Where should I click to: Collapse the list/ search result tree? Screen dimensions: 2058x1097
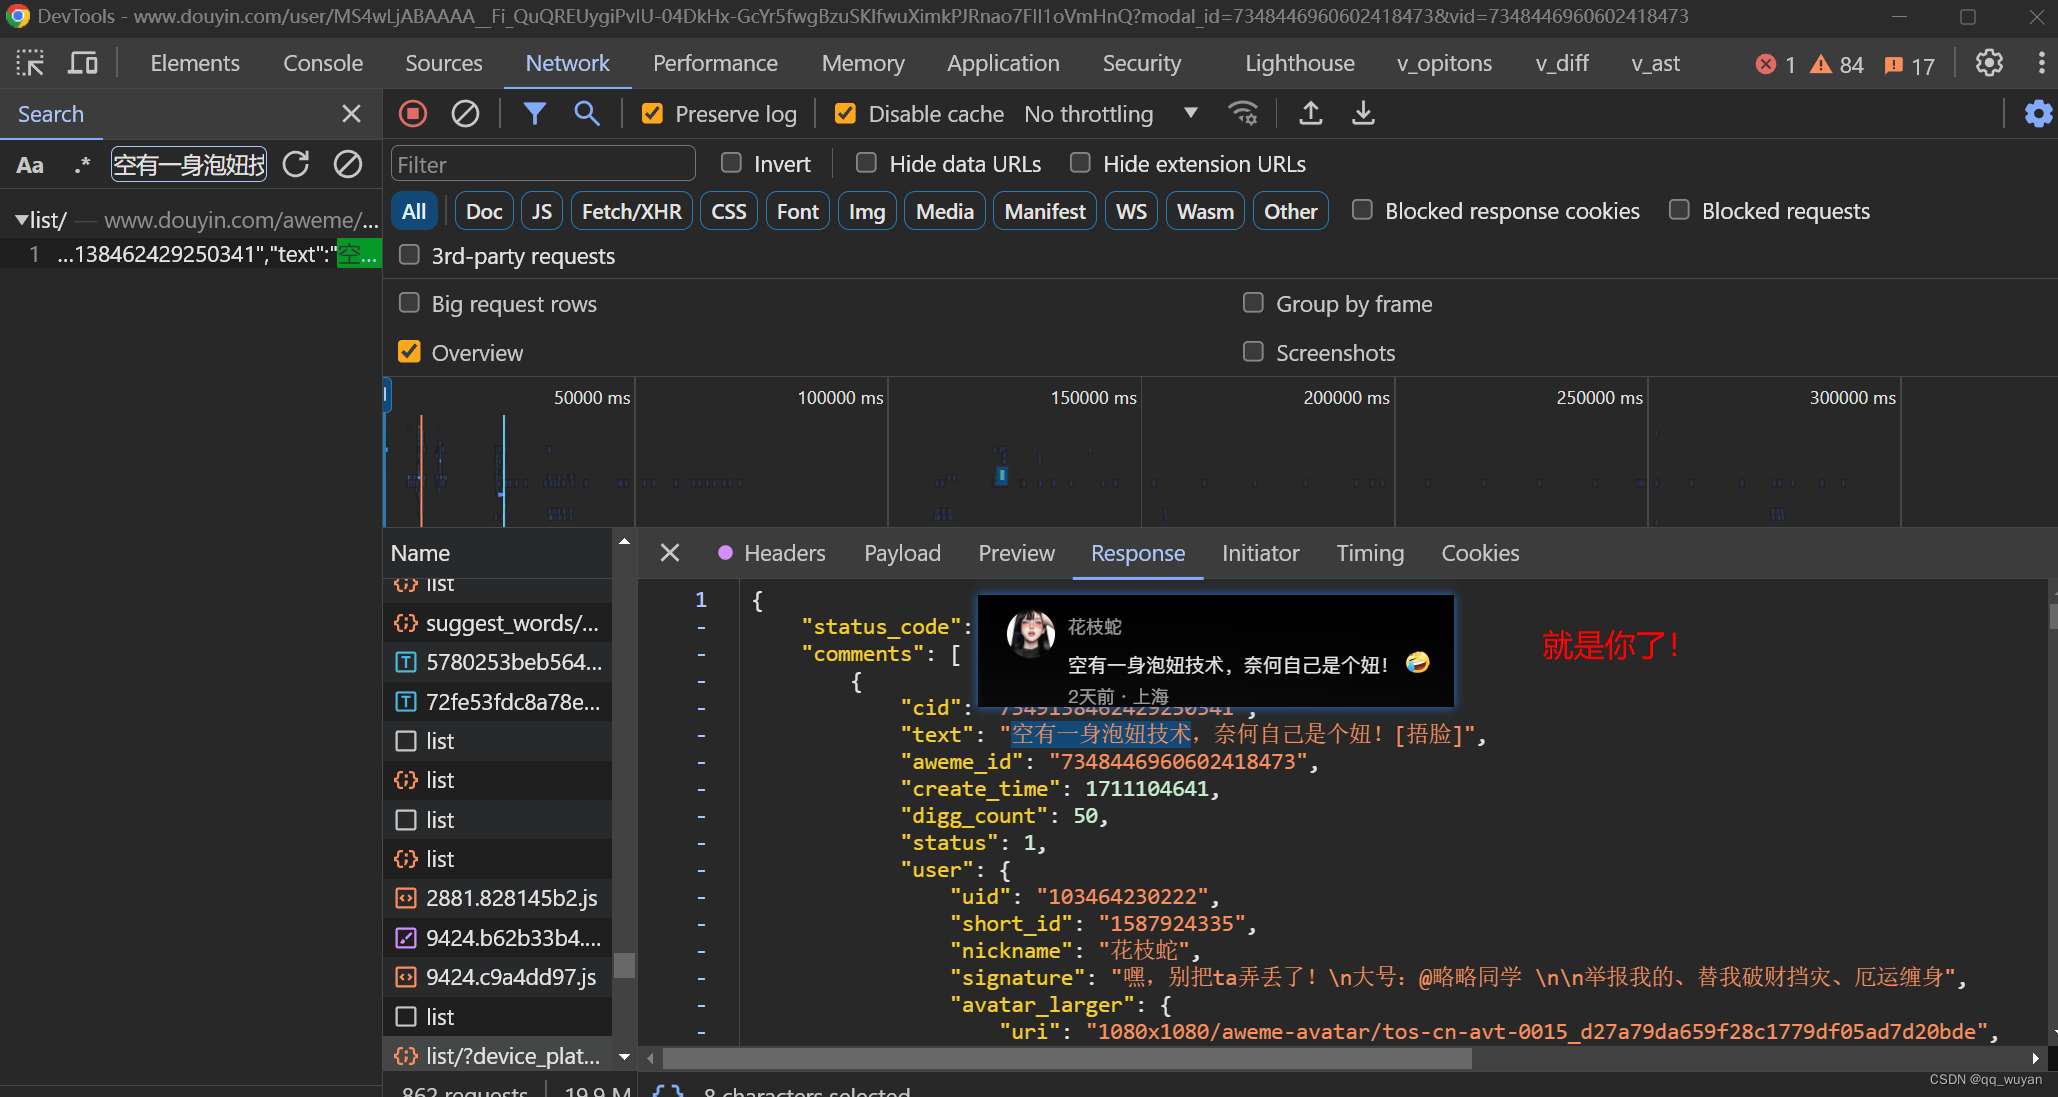[21, 220]
